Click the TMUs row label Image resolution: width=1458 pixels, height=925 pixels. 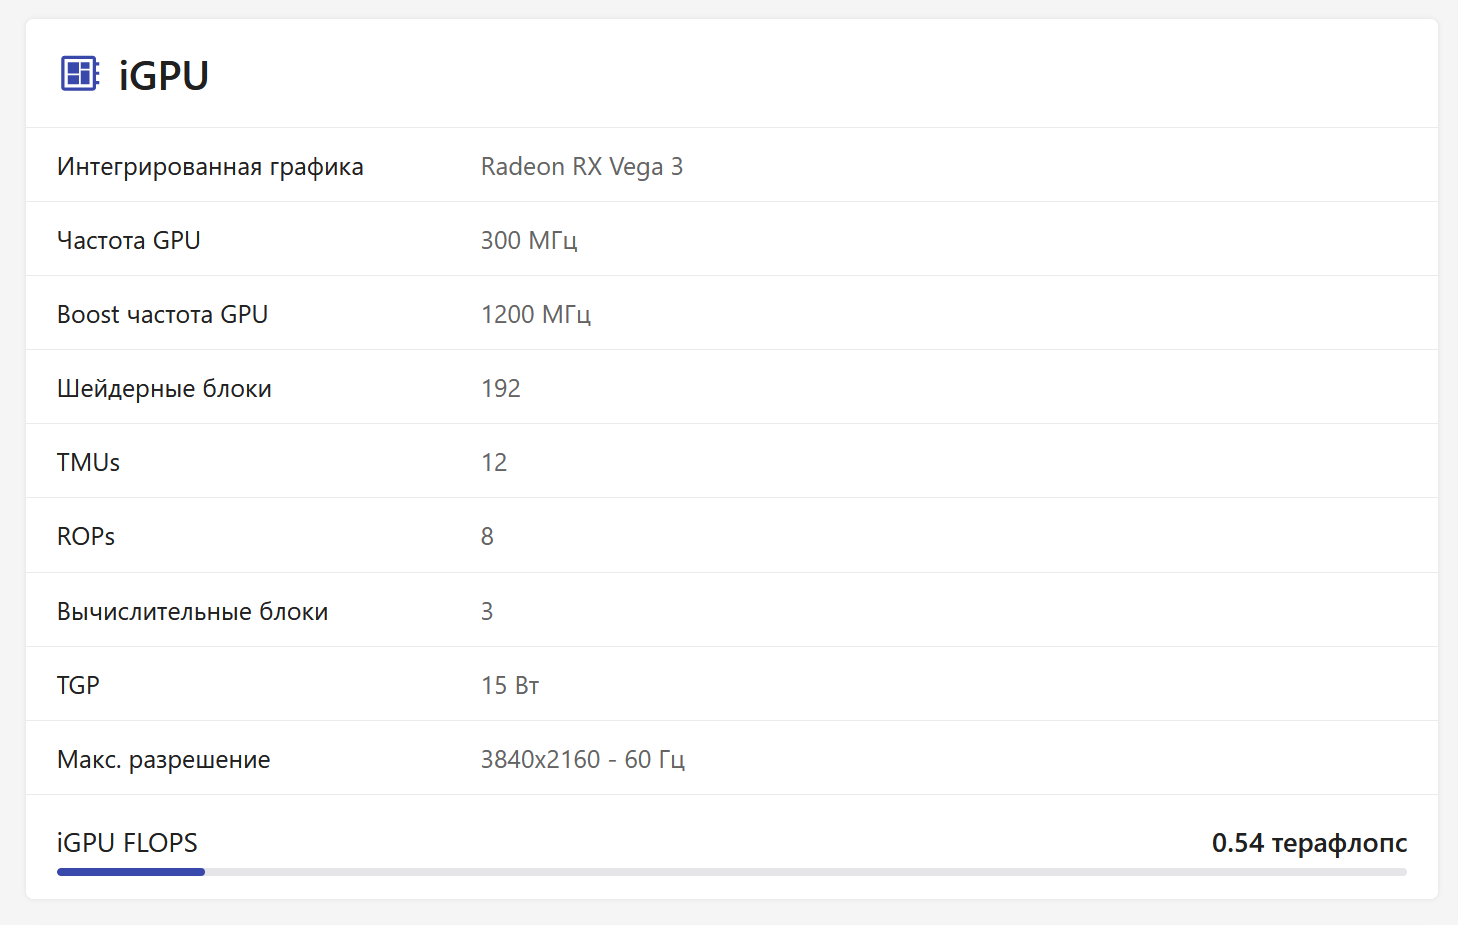click(x=88, y=462)
